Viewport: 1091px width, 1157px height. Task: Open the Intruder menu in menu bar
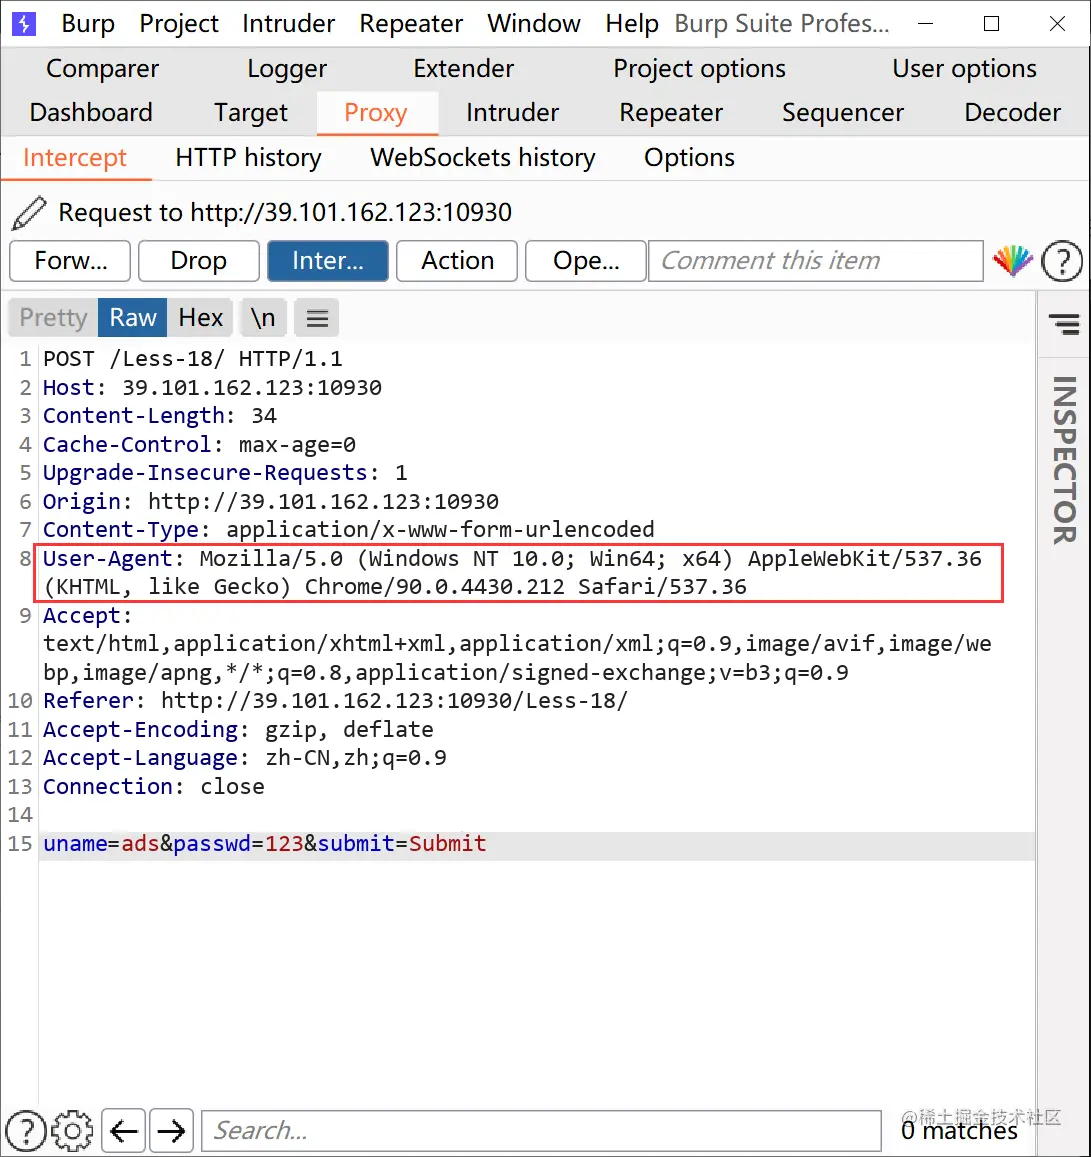pos(288,24)
